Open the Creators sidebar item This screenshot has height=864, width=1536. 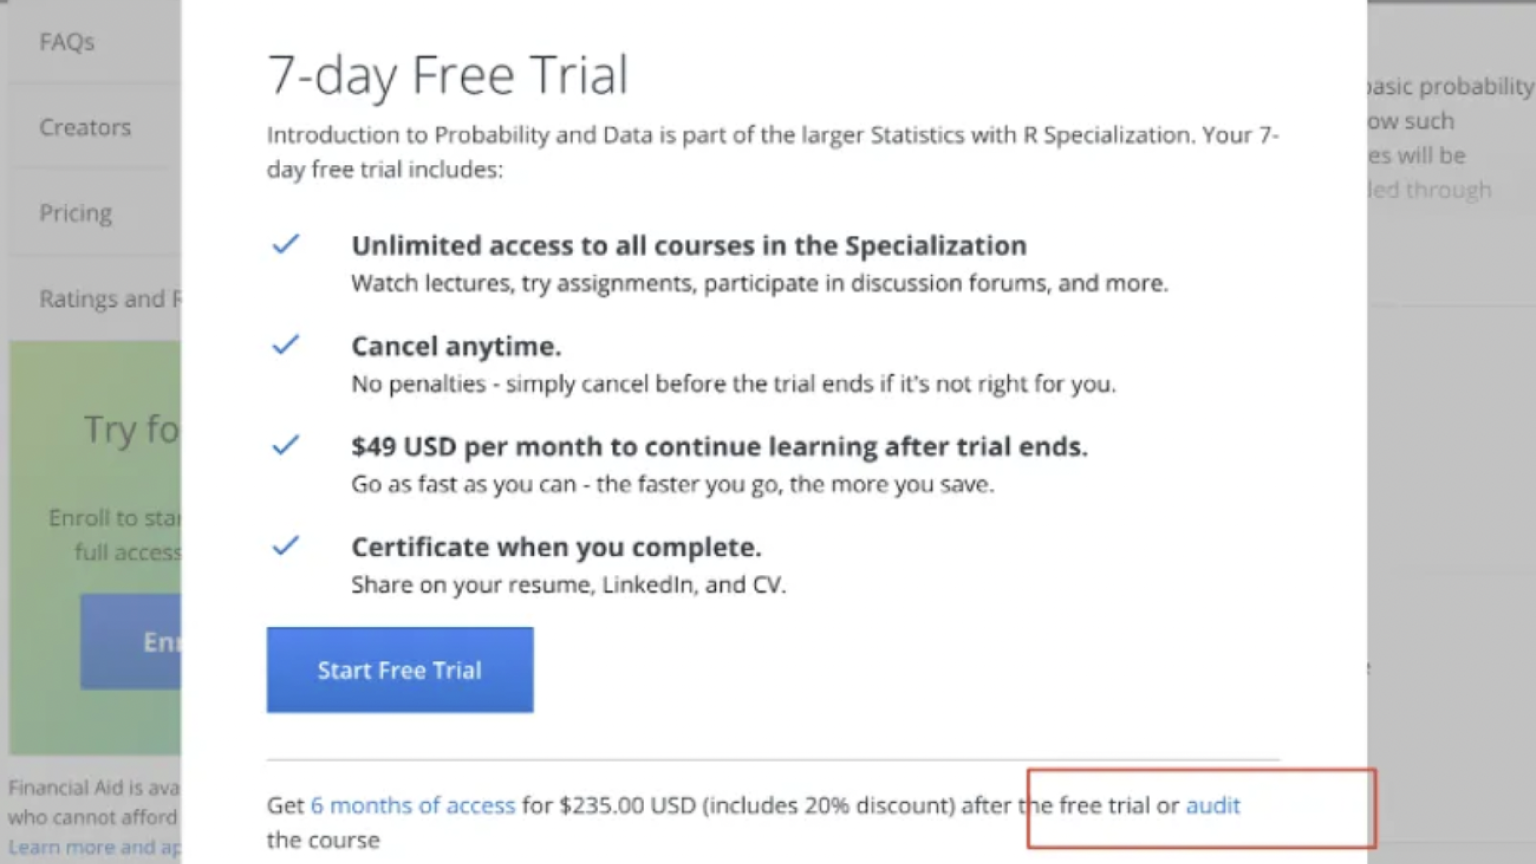click(x=85, y=128)
